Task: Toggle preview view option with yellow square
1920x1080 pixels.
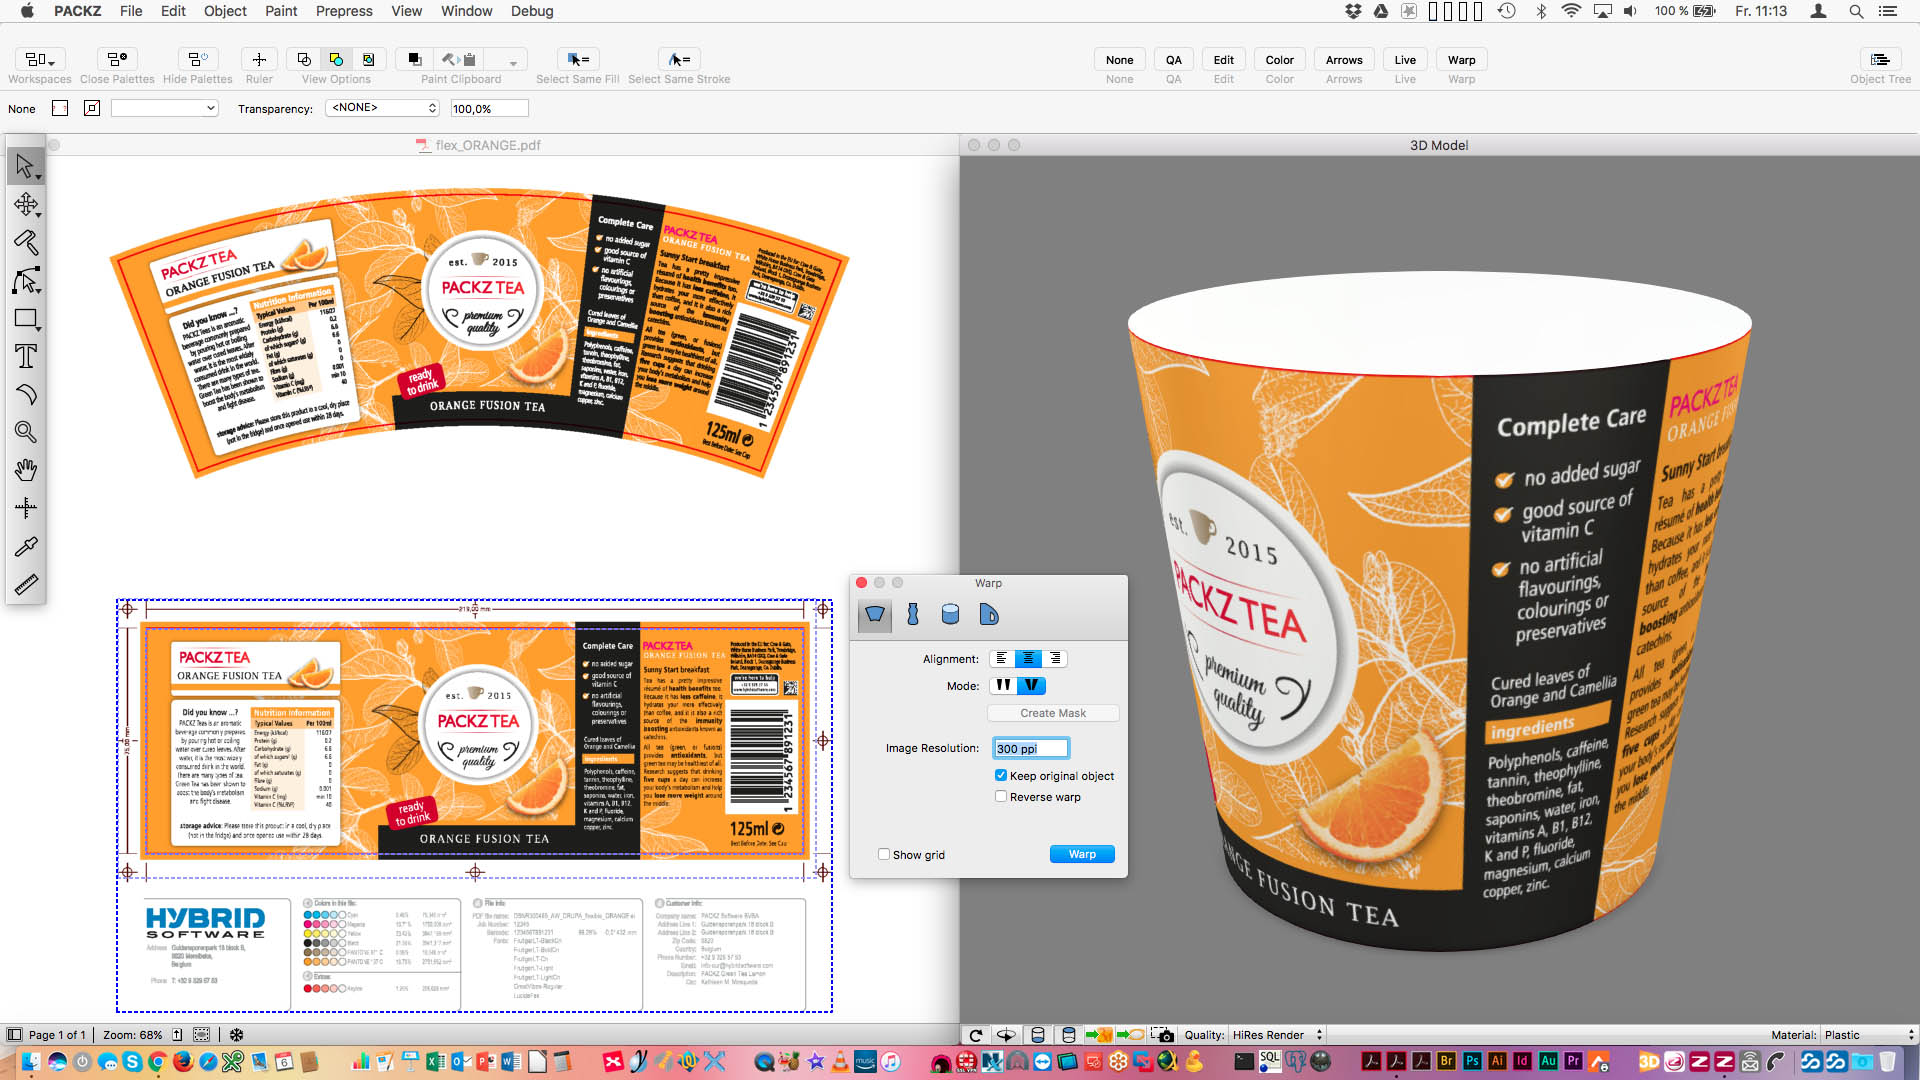Action: pyautogui.click(x=336, y=59)
